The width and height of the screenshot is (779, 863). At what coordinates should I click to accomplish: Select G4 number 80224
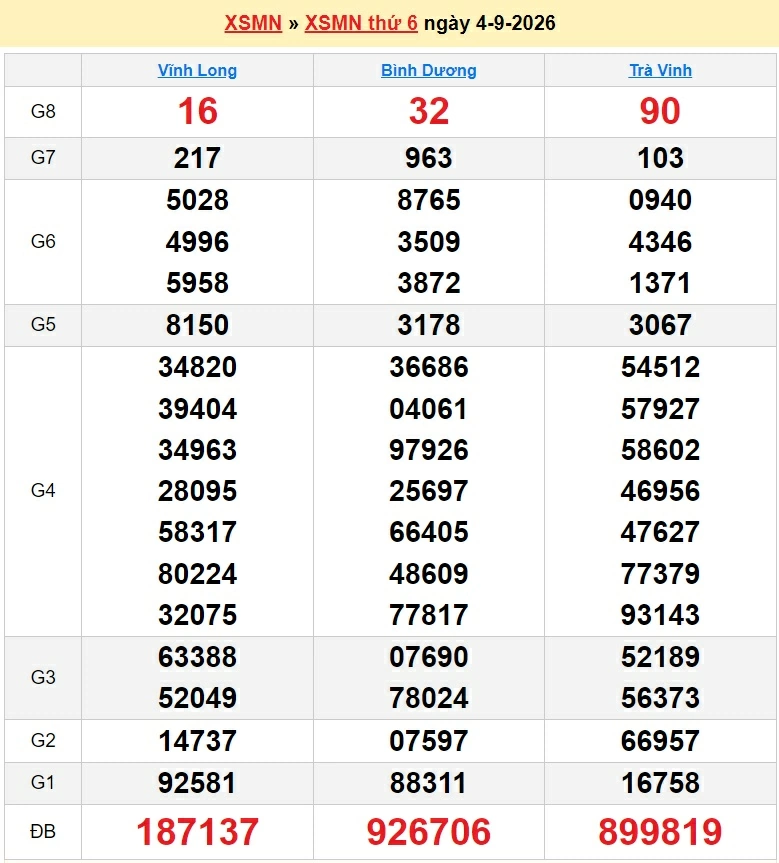(x=198, y=574)
